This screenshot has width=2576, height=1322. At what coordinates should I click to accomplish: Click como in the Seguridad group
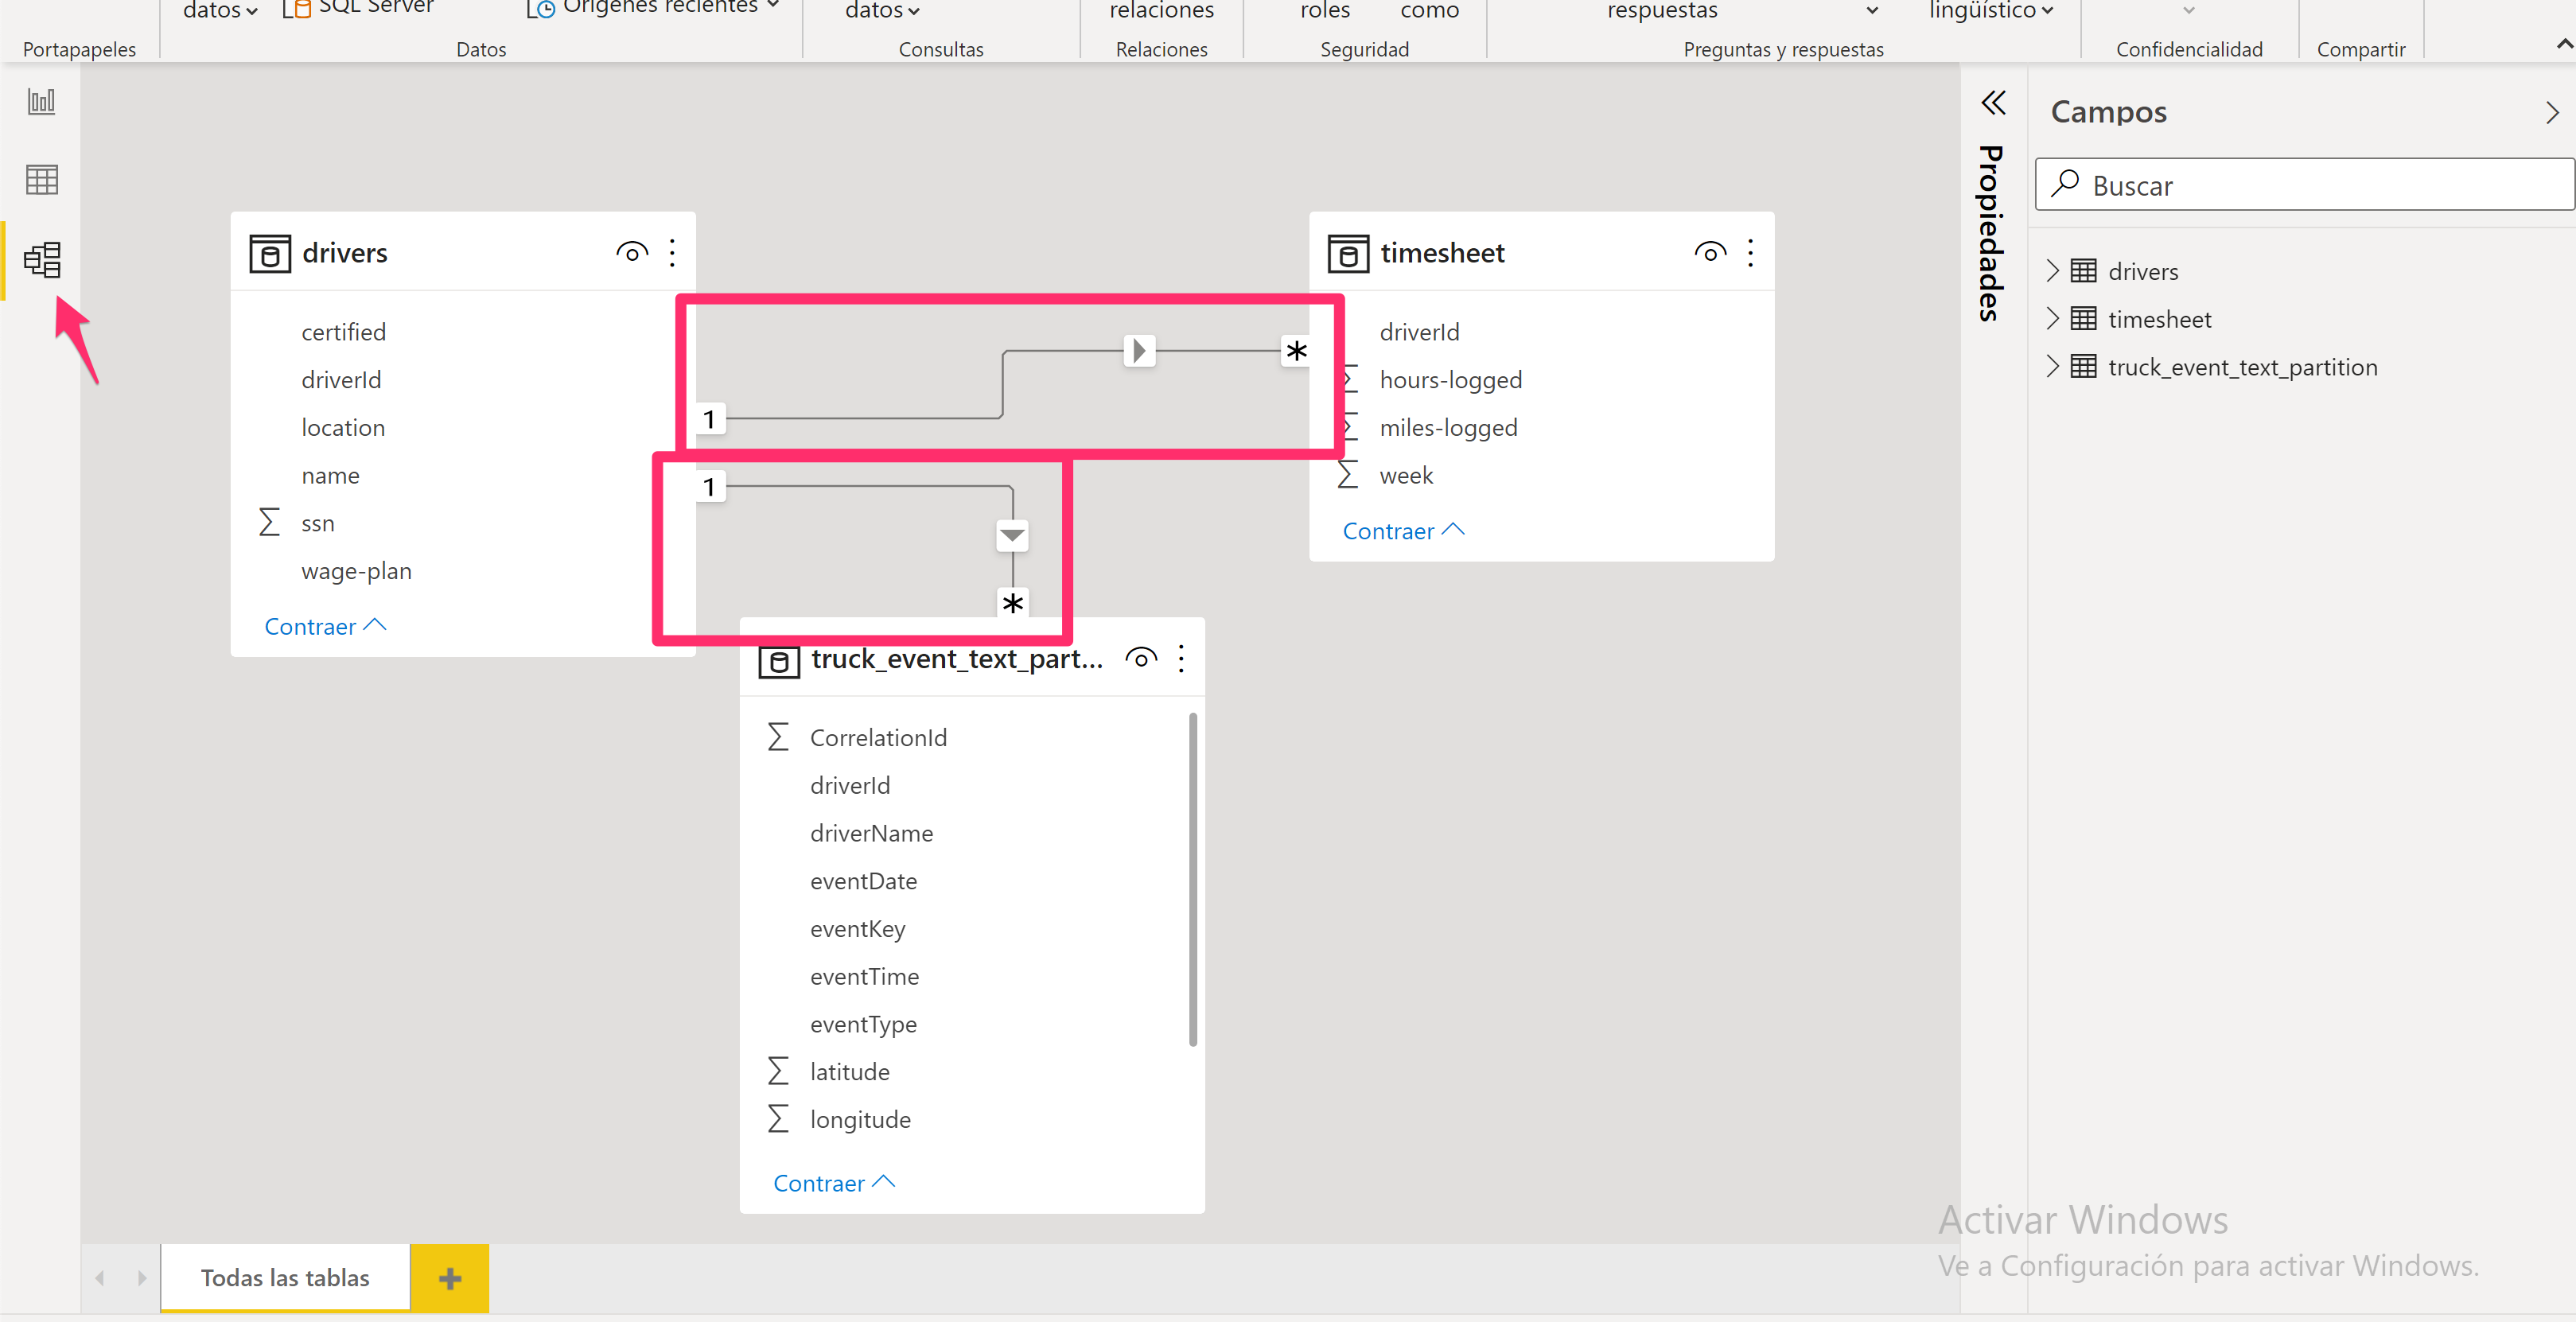click(1429, 10)
